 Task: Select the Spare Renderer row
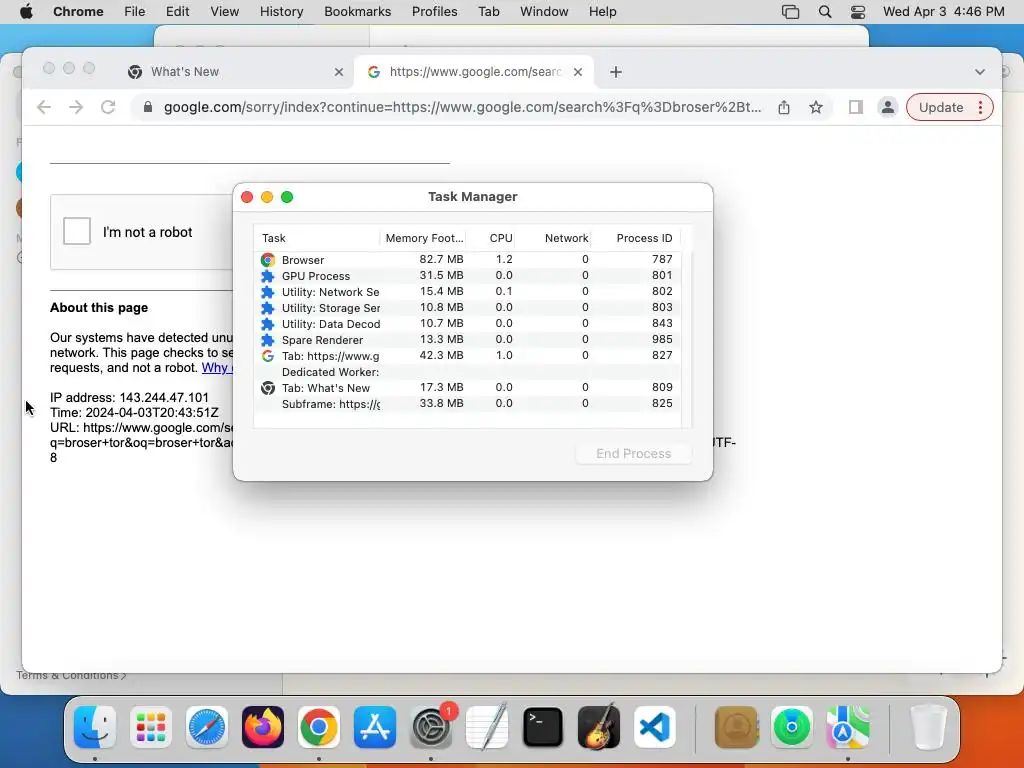pyautogui.click(x=468, y=340)
